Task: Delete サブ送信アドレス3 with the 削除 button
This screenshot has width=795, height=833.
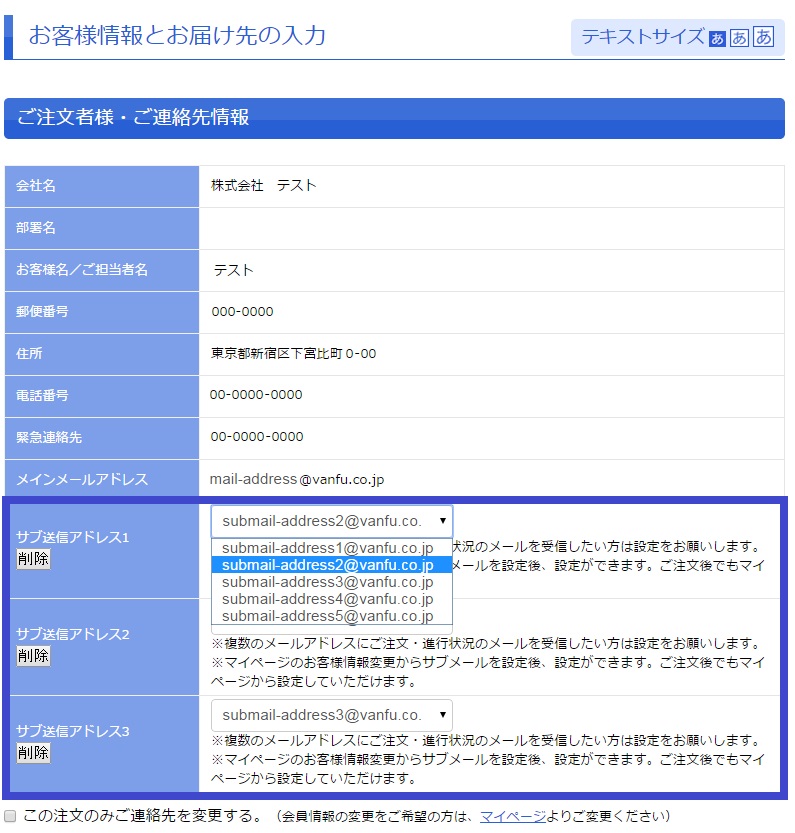Action: pyautogui.click(x=33, y=753)
